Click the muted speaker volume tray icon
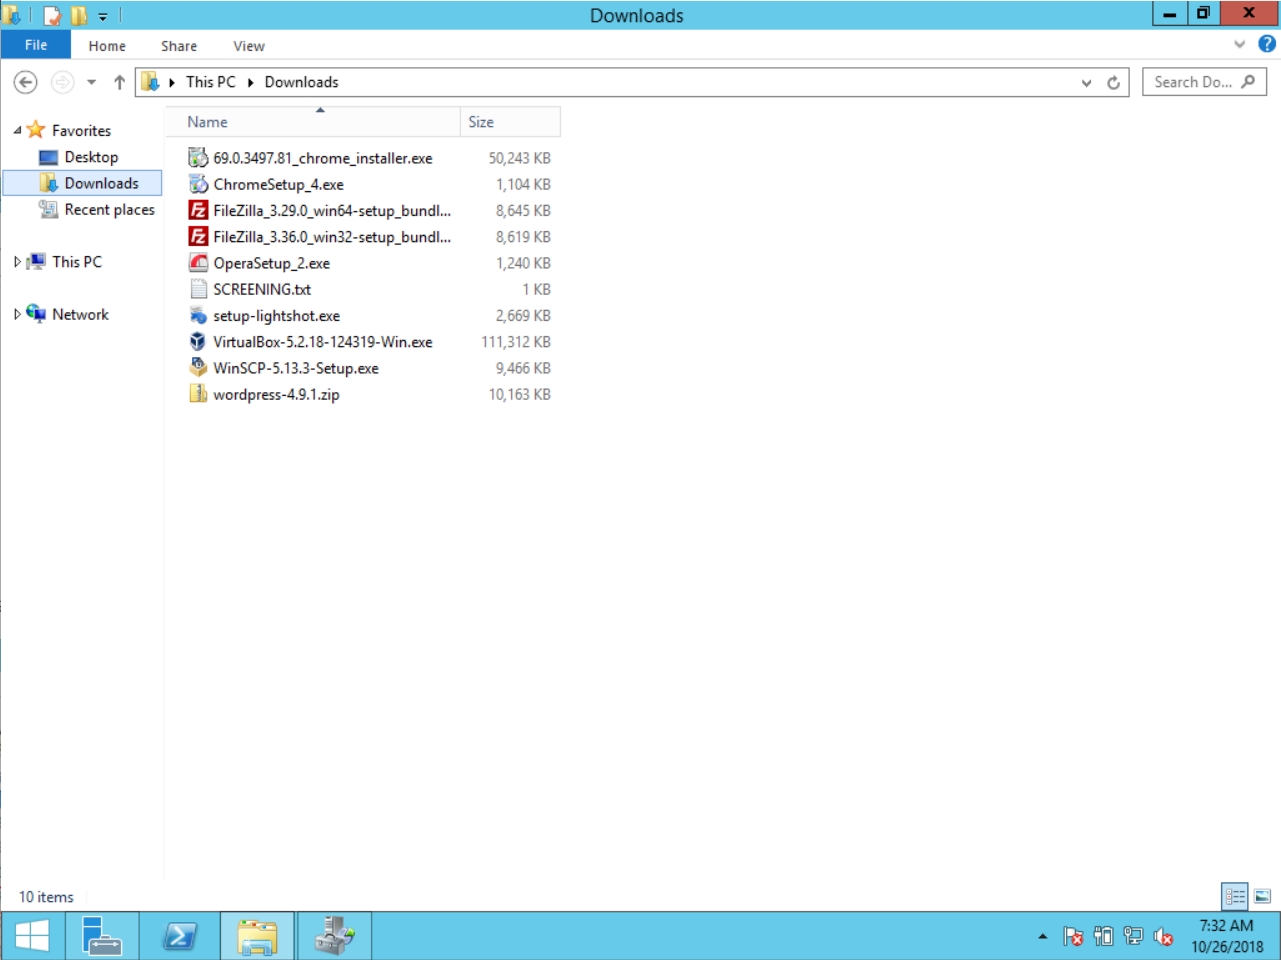 click(x=1163, y=936)
